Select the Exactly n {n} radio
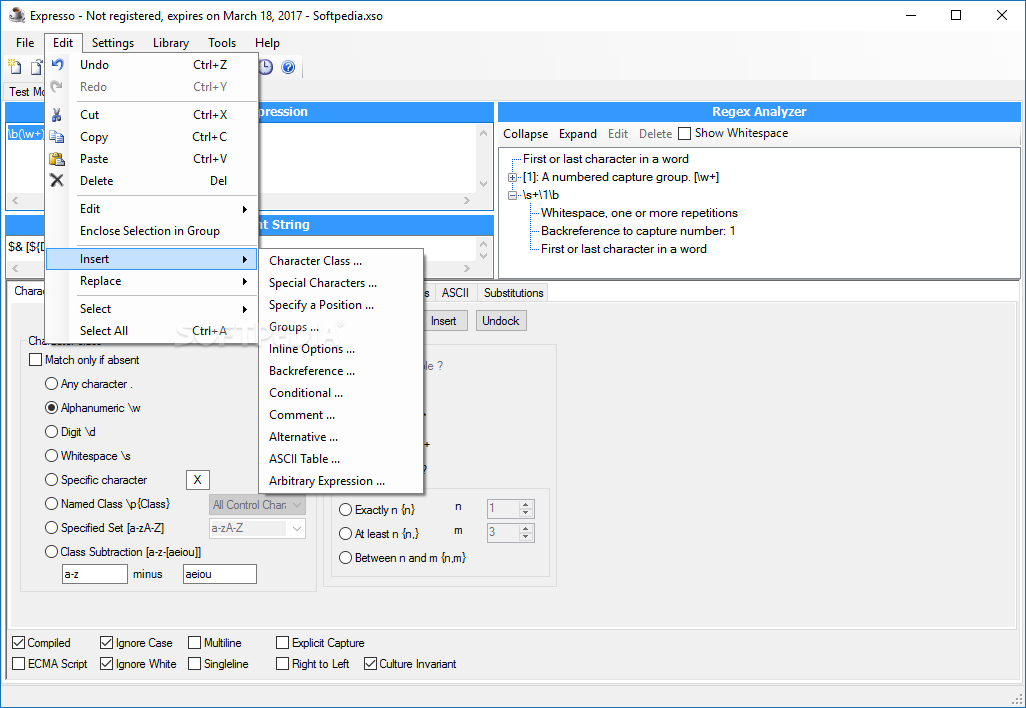This screenshot has height=708, width=1026. (x=345, y=510)
